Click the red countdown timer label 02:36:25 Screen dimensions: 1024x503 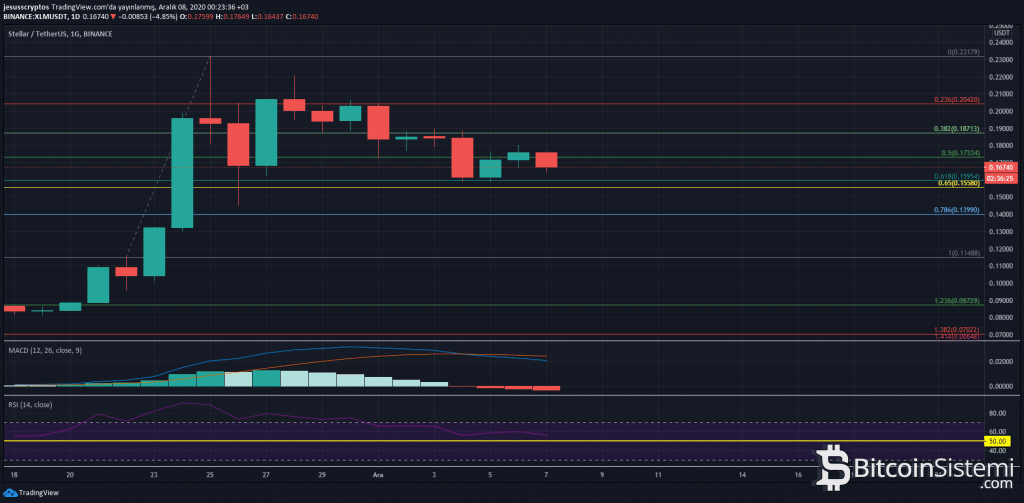1001,178
